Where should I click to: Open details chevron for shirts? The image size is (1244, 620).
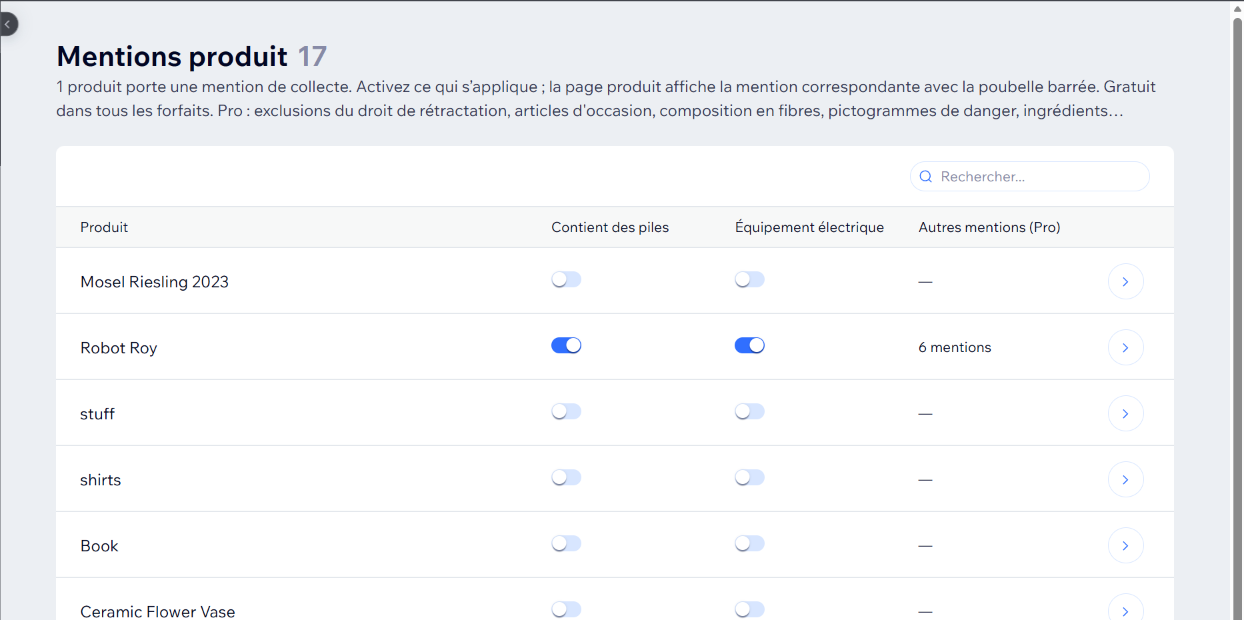click(x=1126, y=480)
